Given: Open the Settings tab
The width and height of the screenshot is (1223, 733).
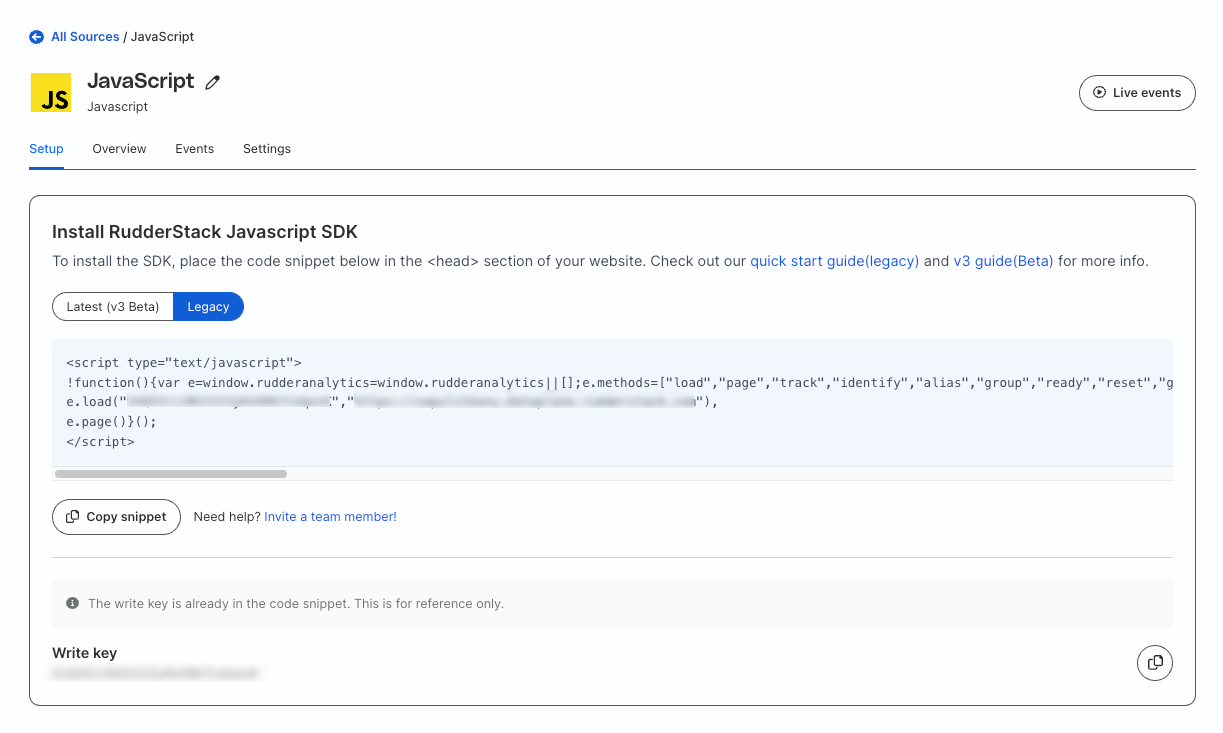Looking at the screenshot, I should [x=267, y=149].
